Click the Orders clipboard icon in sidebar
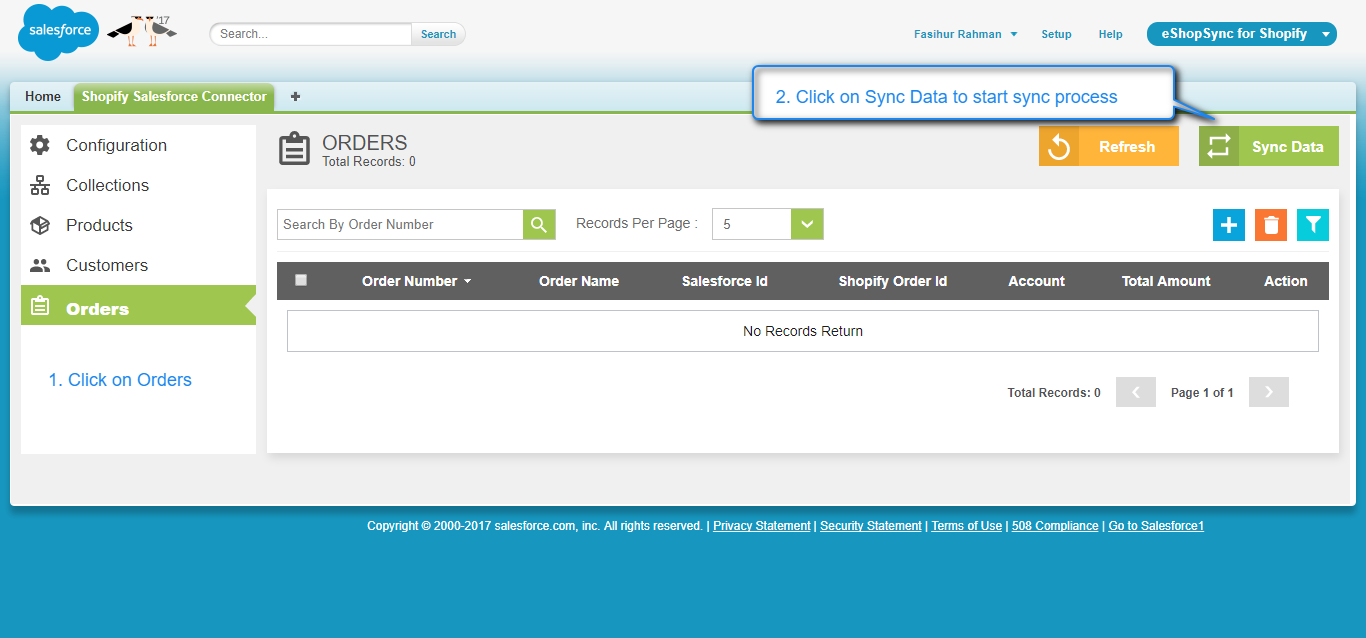The height and width of the screenshot is (638, 1366). pos(40,306)
